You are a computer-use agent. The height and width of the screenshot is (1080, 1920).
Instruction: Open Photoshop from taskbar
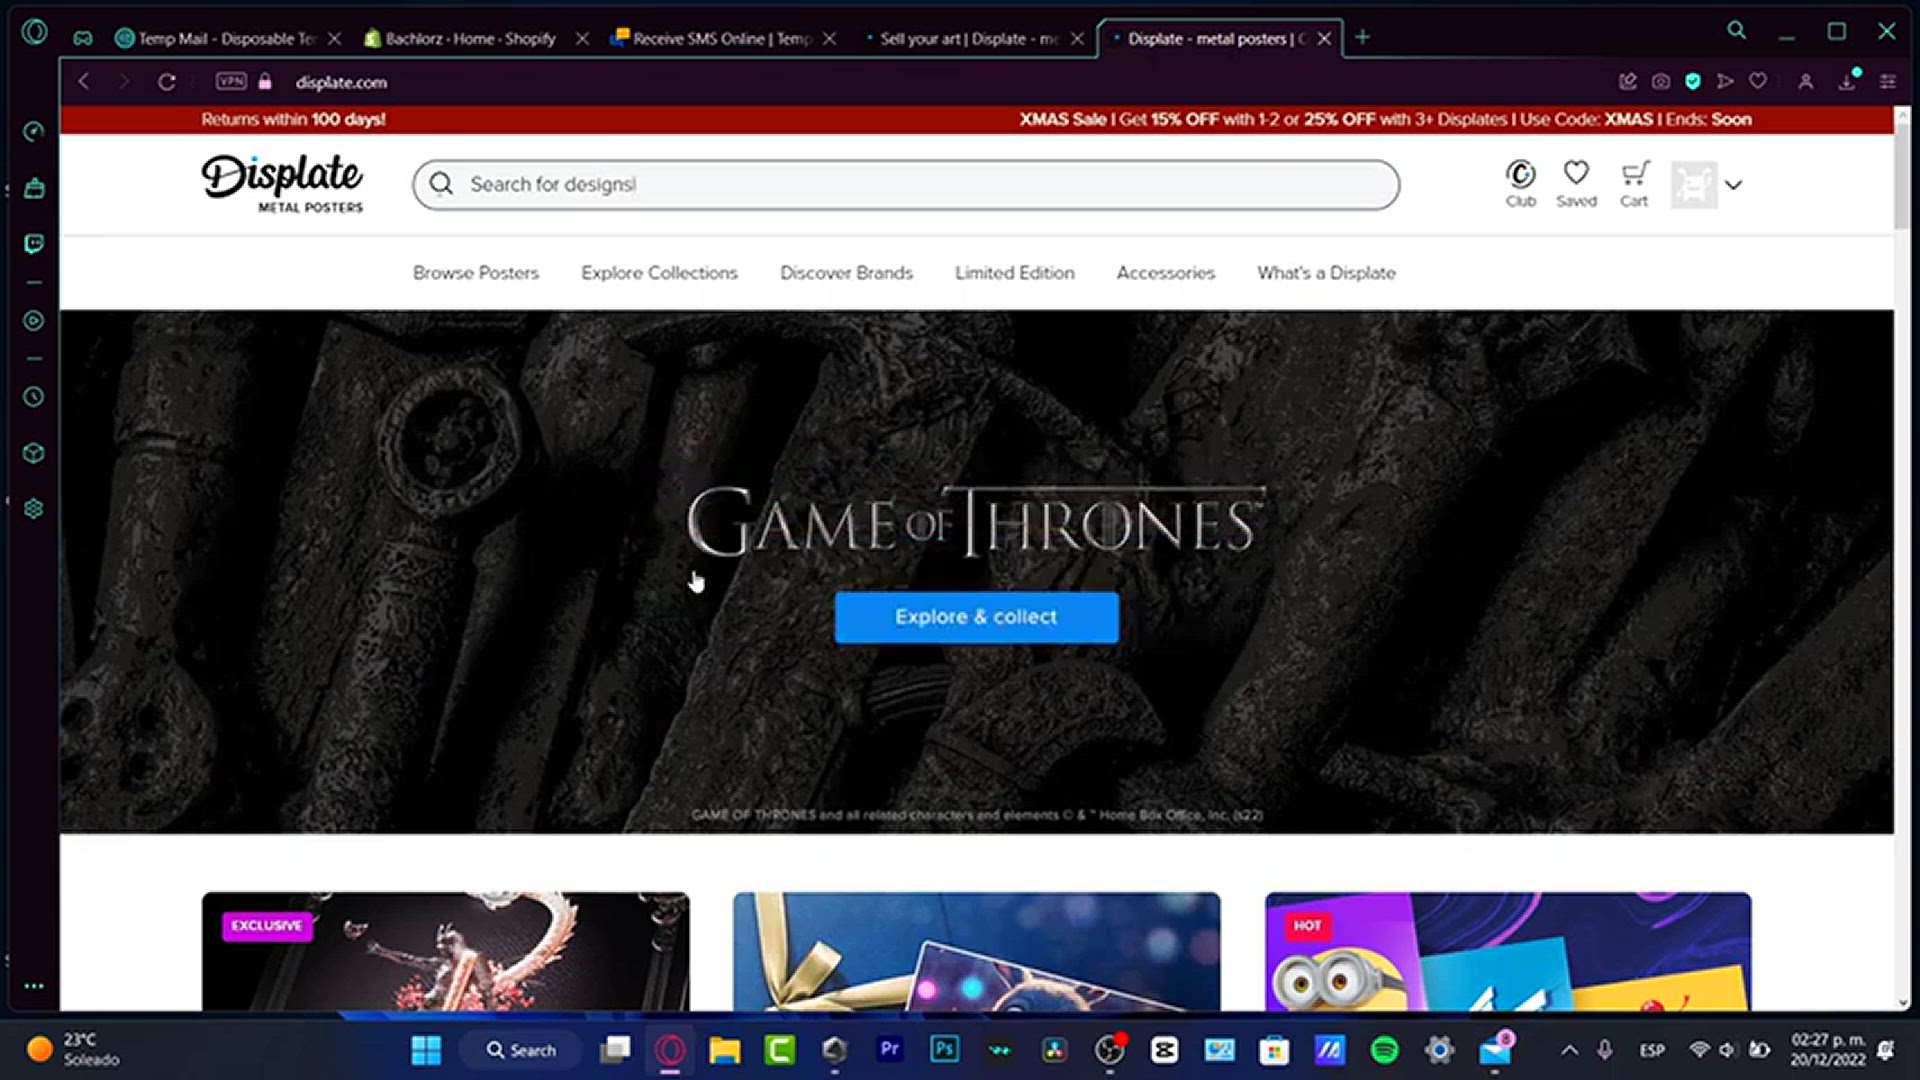click(x=944, y=1049)
